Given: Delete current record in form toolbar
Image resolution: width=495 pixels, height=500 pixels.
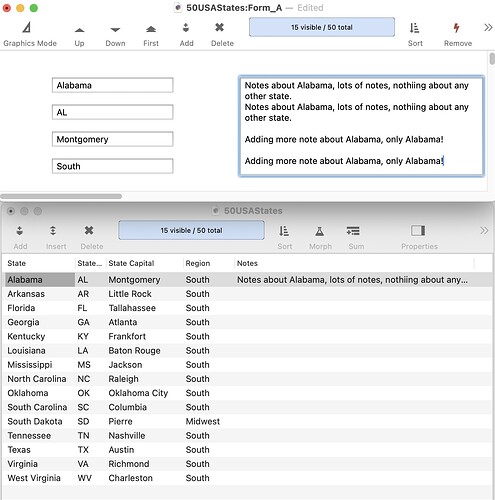Looking at the screenshot, I should [x=222, y=34].
